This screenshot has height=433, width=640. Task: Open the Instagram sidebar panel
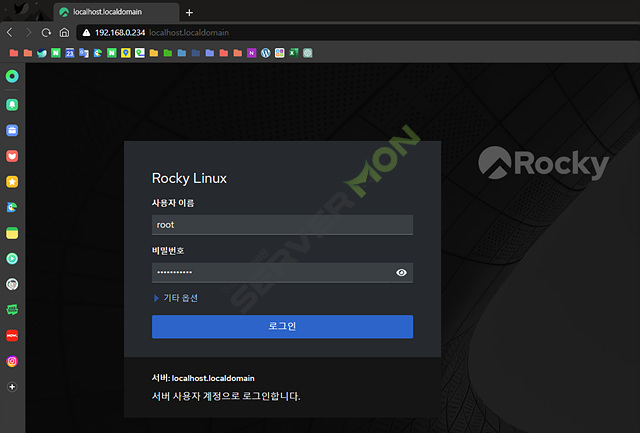click(x=12, y=361)
